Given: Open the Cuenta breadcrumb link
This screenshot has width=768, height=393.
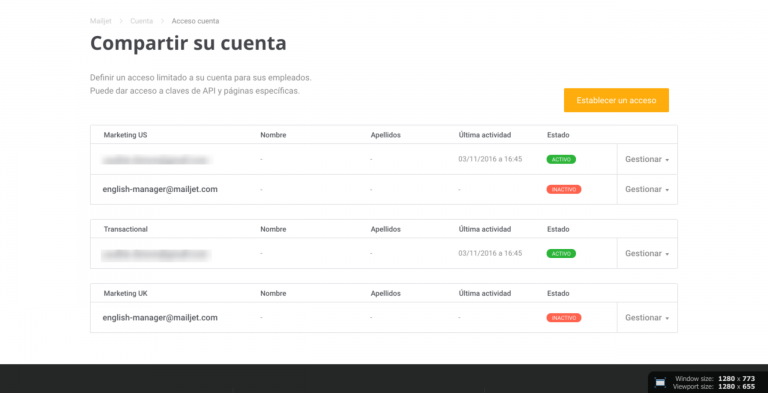Looking at the screenshot, I should coord(142,21).
